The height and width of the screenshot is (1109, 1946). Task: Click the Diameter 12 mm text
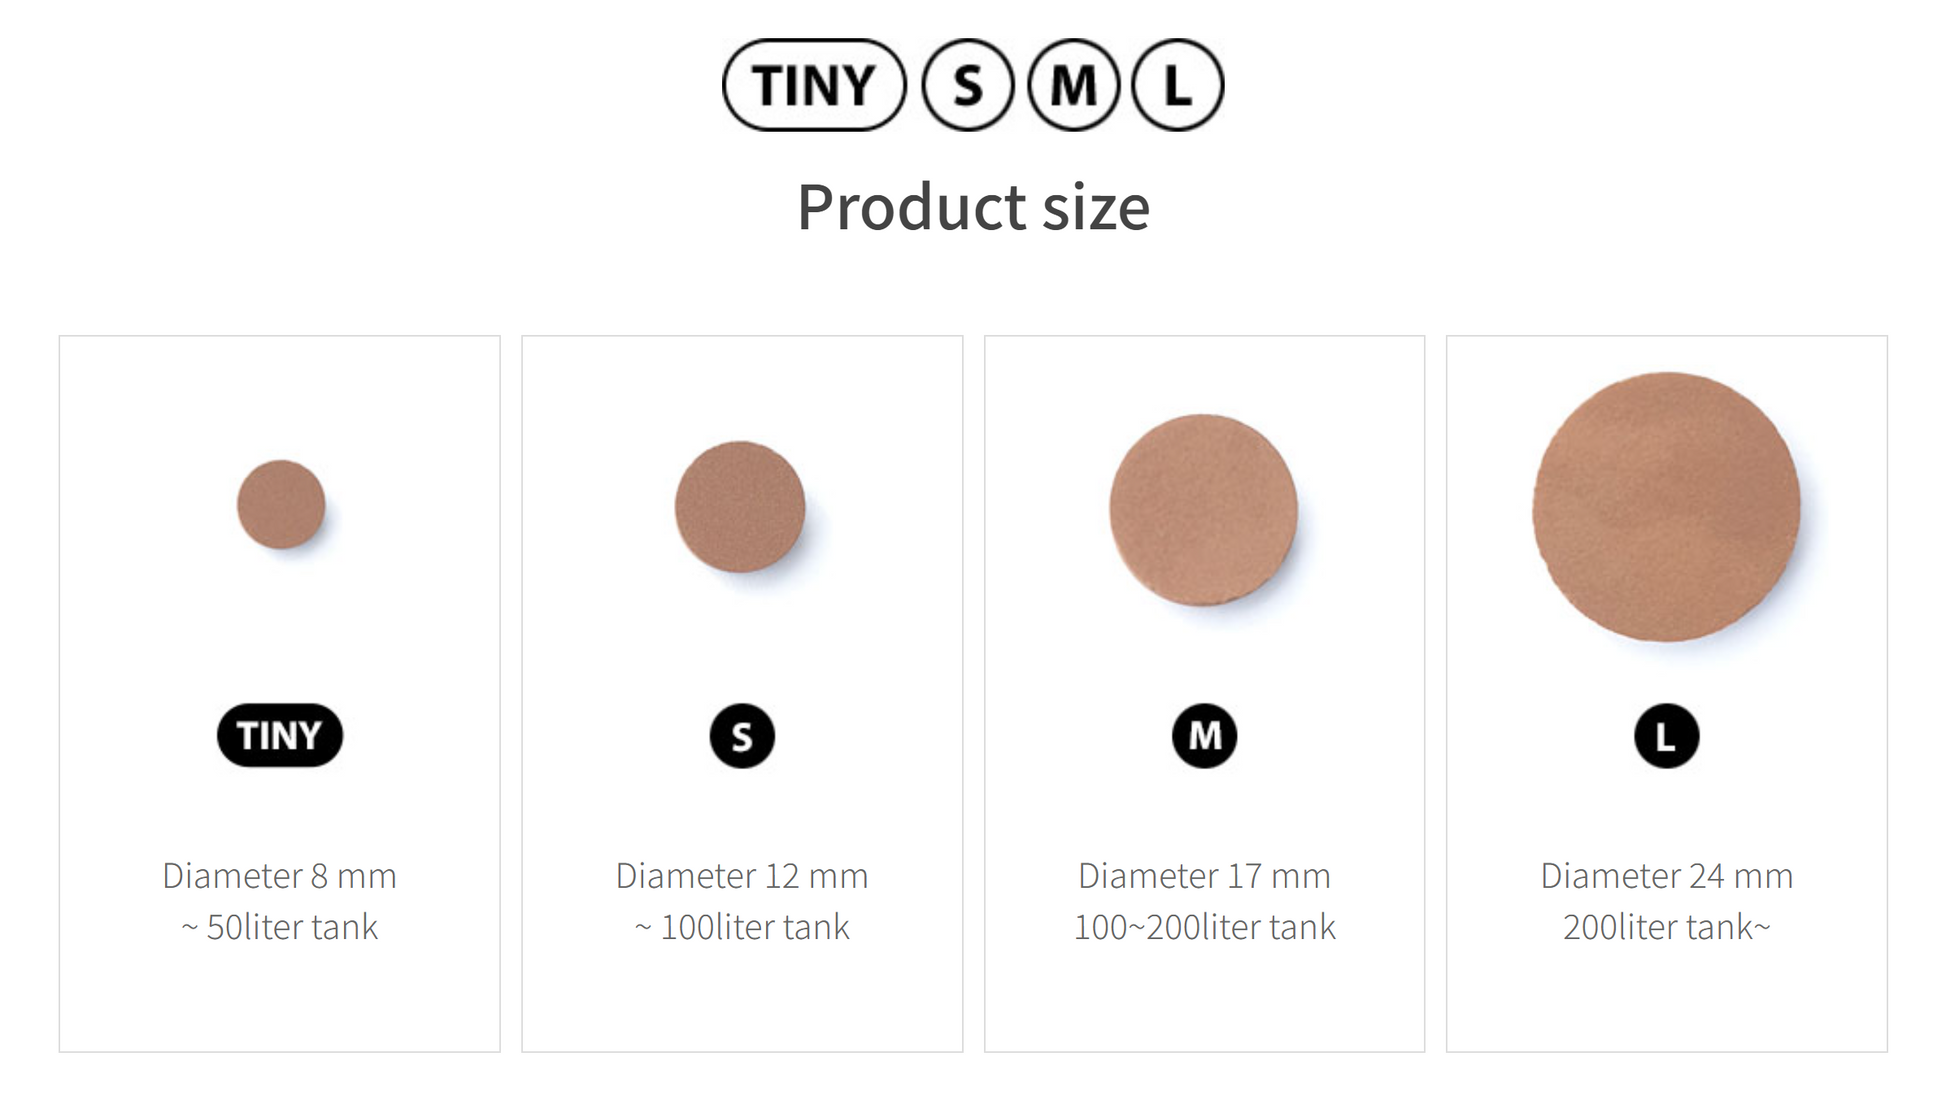742,876
